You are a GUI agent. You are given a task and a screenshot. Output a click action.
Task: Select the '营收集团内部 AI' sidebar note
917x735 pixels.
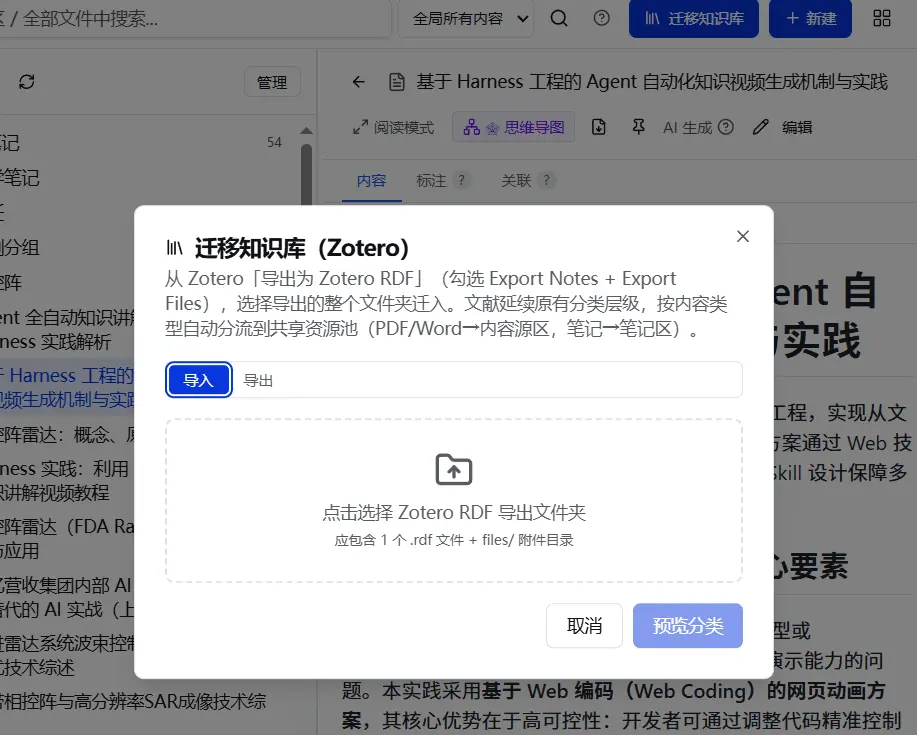tap(67, 598)
